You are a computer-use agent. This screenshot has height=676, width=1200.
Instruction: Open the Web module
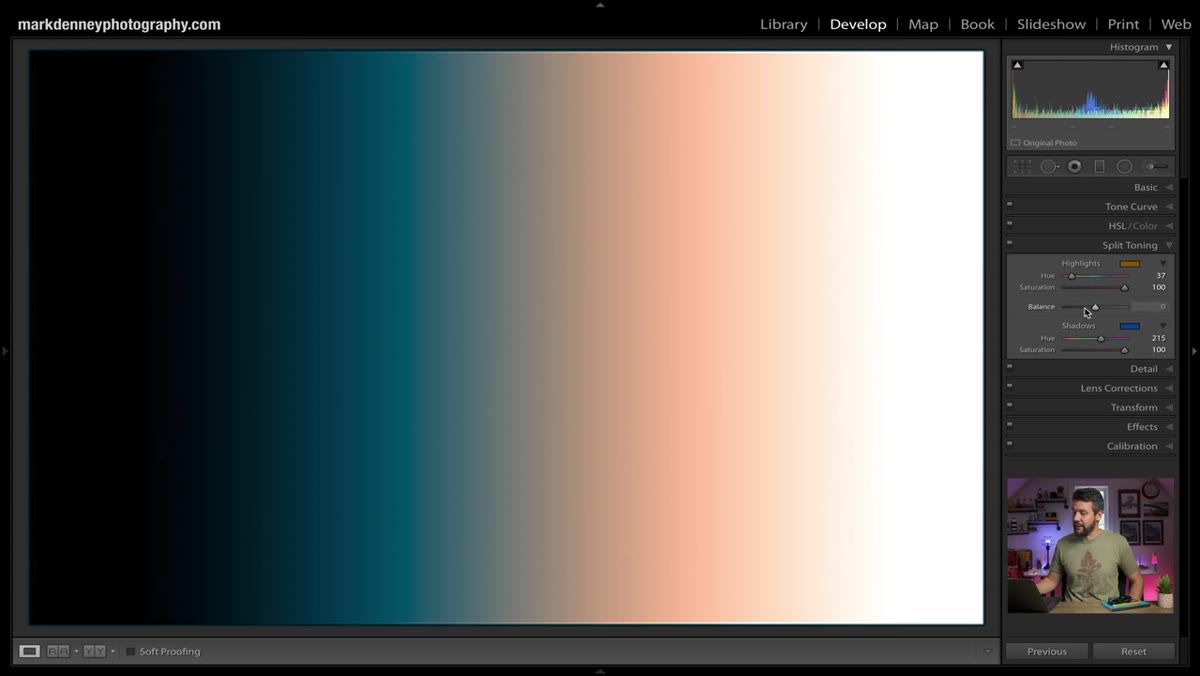click(x=1176, y=24)
